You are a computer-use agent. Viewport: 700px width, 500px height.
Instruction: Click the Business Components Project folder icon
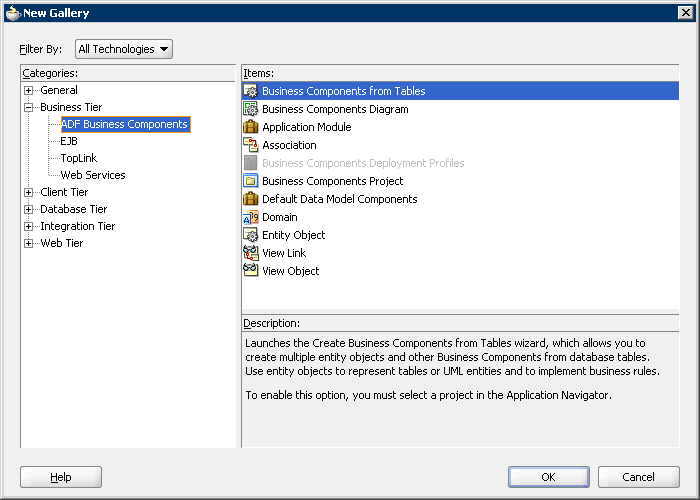click(x=250, y=181)
